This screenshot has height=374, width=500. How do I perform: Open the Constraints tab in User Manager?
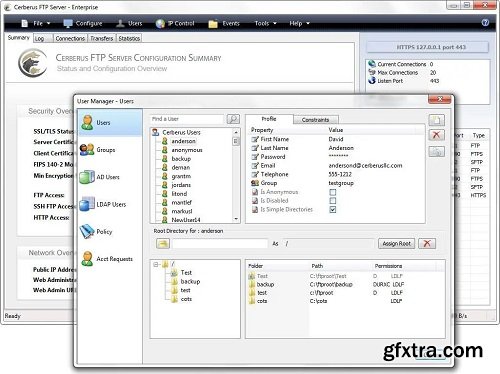coord(315,120)
